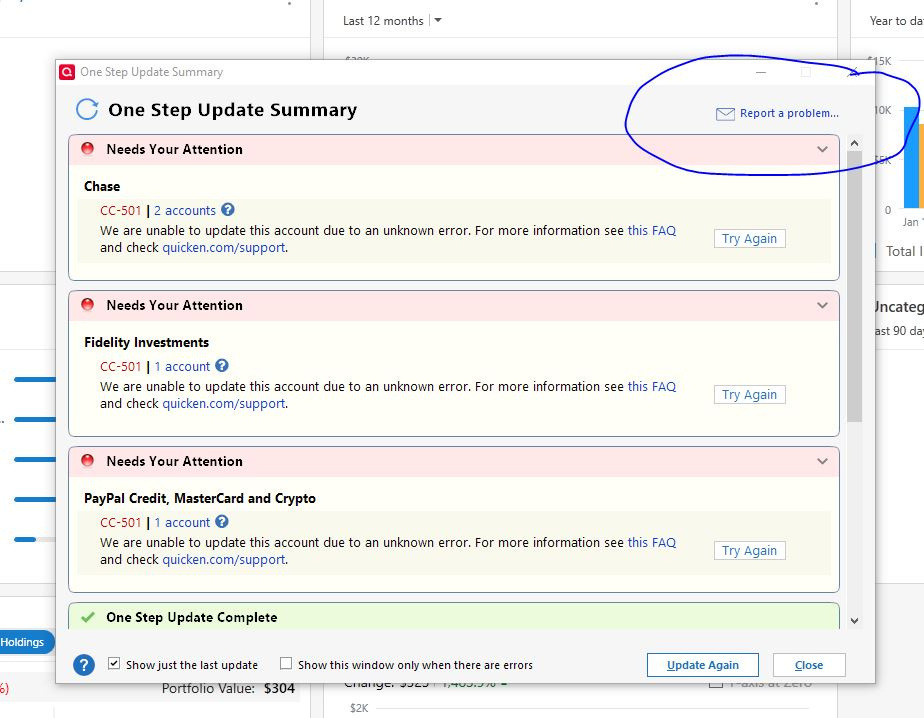
Task: Open CC-501 error code under Fidelity Investments
Action: click(121, 367)
